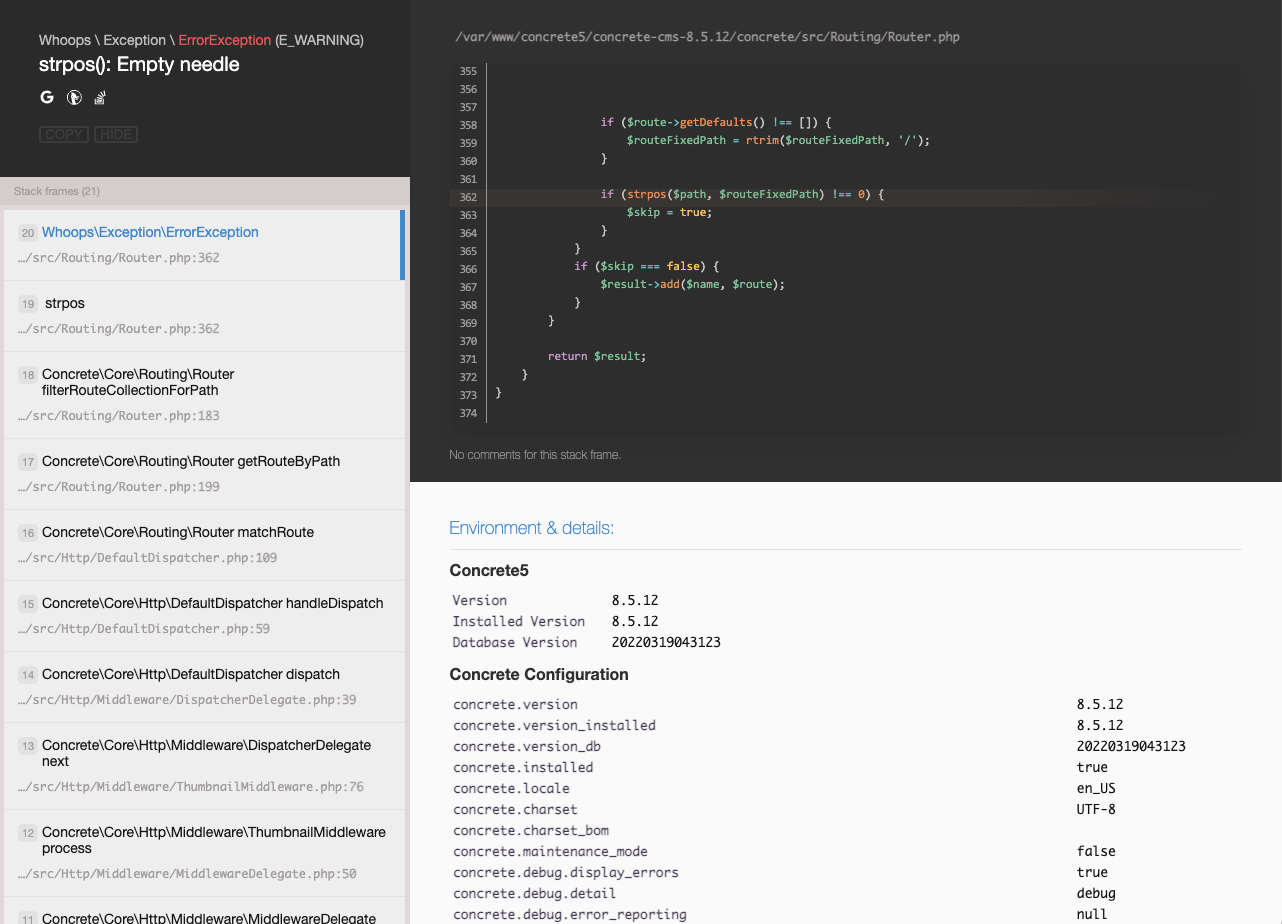Select frame 12 ThumbnailMiddleware process
1282x924 pixels.
(x=204, y=853)
